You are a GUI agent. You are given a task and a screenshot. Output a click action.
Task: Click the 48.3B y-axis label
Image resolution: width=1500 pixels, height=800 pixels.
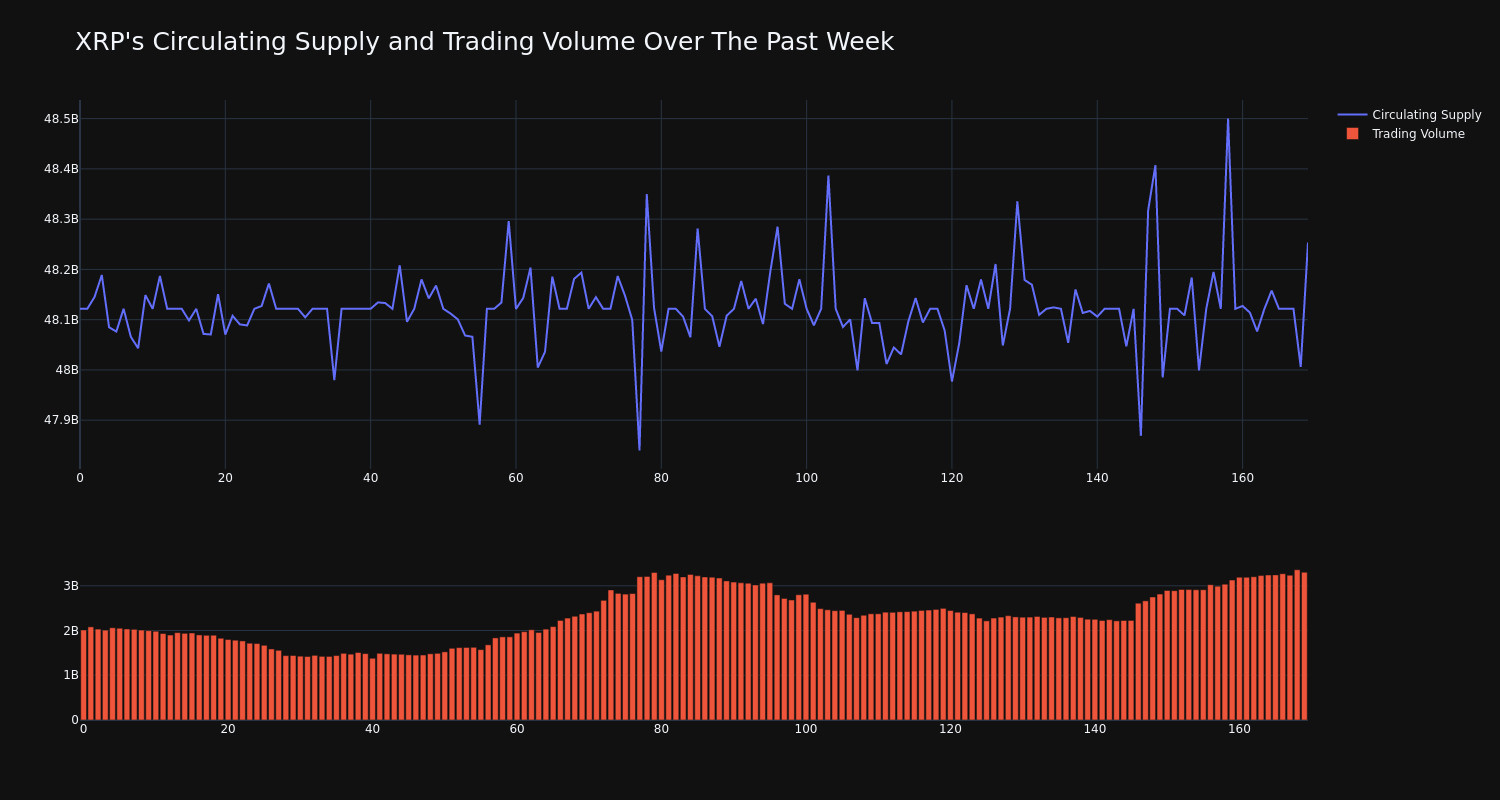61,219
